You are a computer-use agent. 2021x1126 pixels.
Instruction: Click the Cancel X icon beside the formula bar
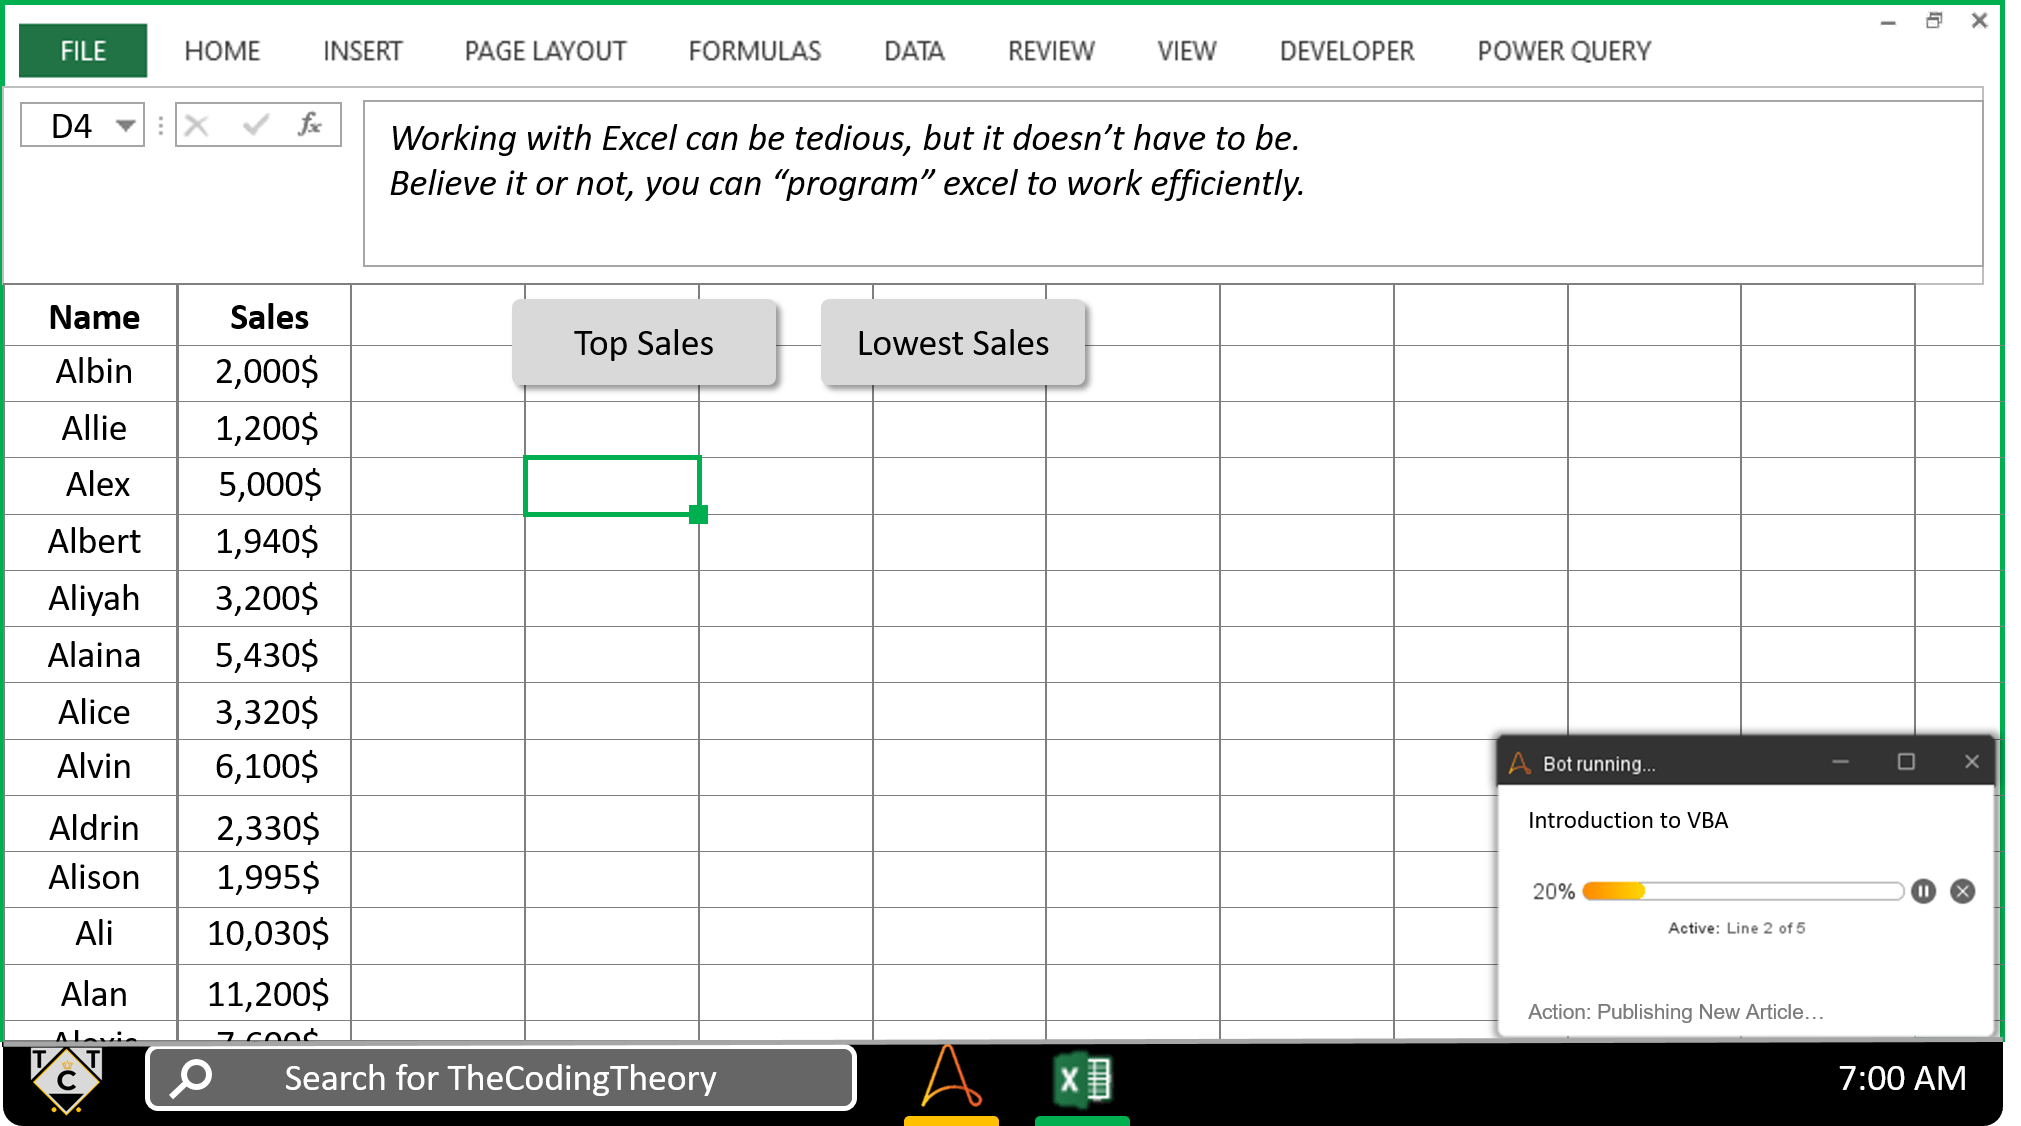196,124
